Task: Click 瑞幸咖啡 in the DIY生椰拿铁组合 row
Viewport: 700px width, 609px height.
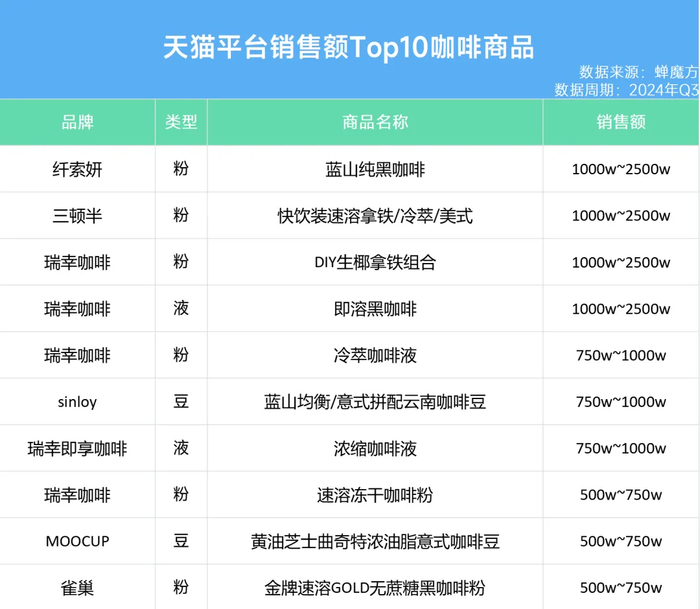Action: [x=78, y=263]
